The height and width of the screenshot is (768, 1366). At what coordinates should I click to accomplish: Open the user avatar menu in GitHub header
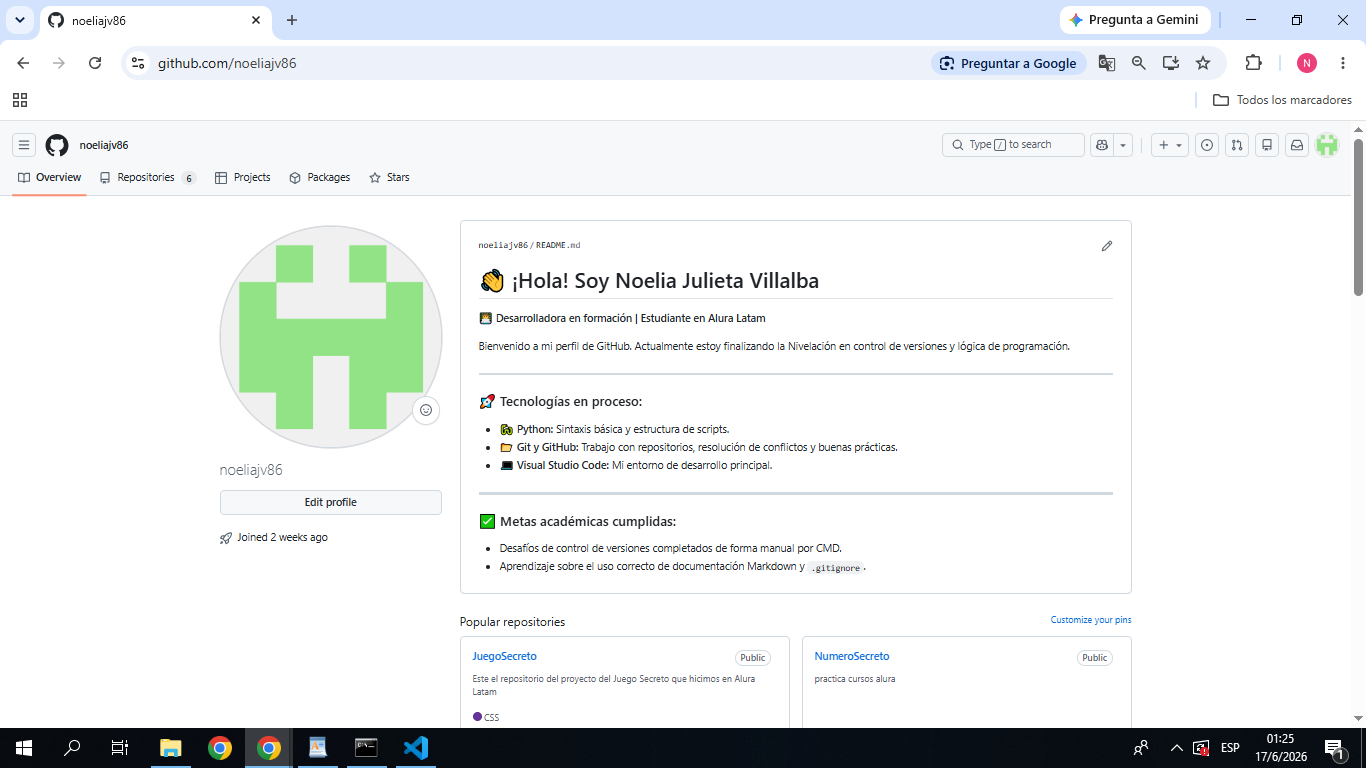coord(1327,145)
